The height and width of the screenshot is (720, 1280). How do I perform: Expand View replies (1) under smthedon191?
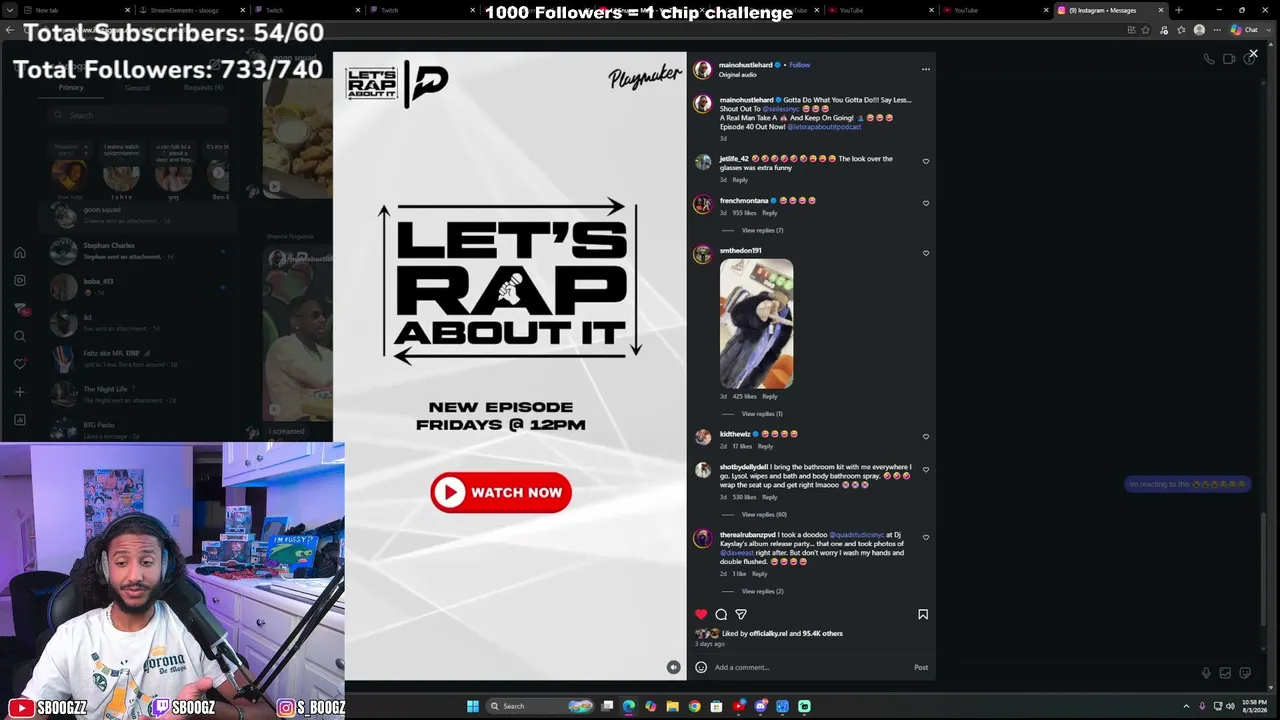(762, 414)
